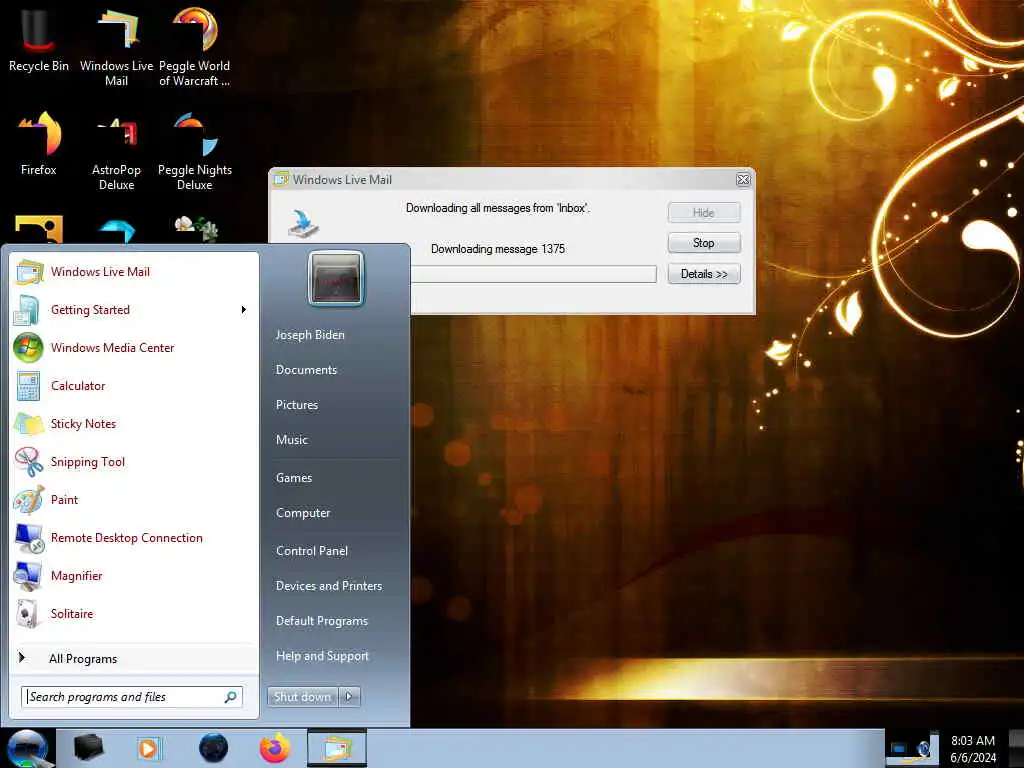This screenshot has height=768, width=1024.
Task: Select Peggle Nights Deluxe desktop icon
Action: coord(195,152)
